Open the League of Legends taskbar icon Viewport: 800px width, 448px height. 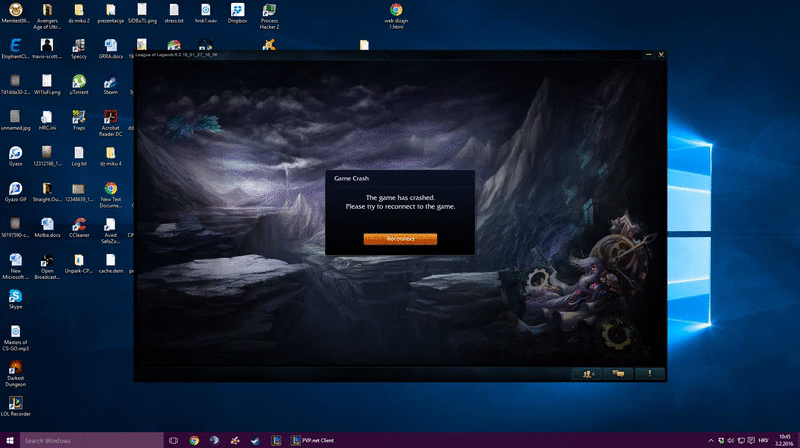276,440
